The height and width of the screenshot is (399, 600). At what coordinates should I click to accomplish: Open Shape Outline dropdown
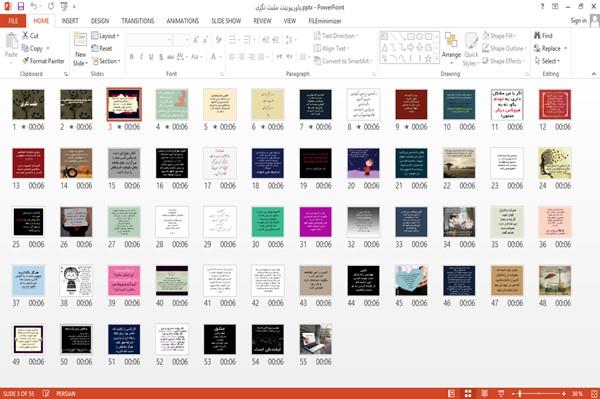coord(504,48)
